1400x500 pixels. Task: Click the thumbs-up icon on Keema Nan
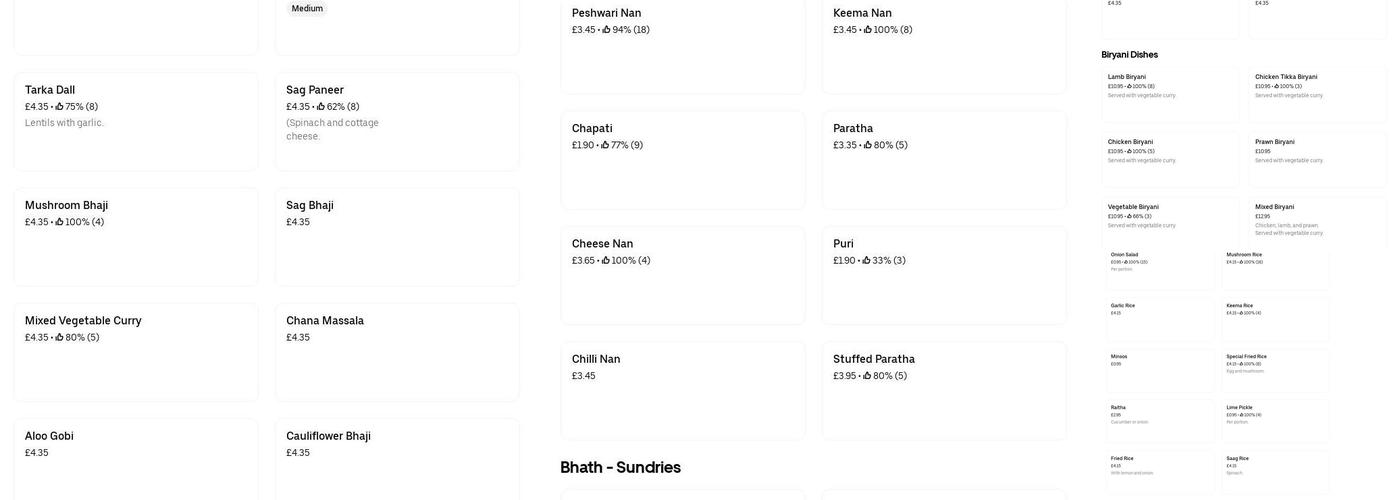868,30
